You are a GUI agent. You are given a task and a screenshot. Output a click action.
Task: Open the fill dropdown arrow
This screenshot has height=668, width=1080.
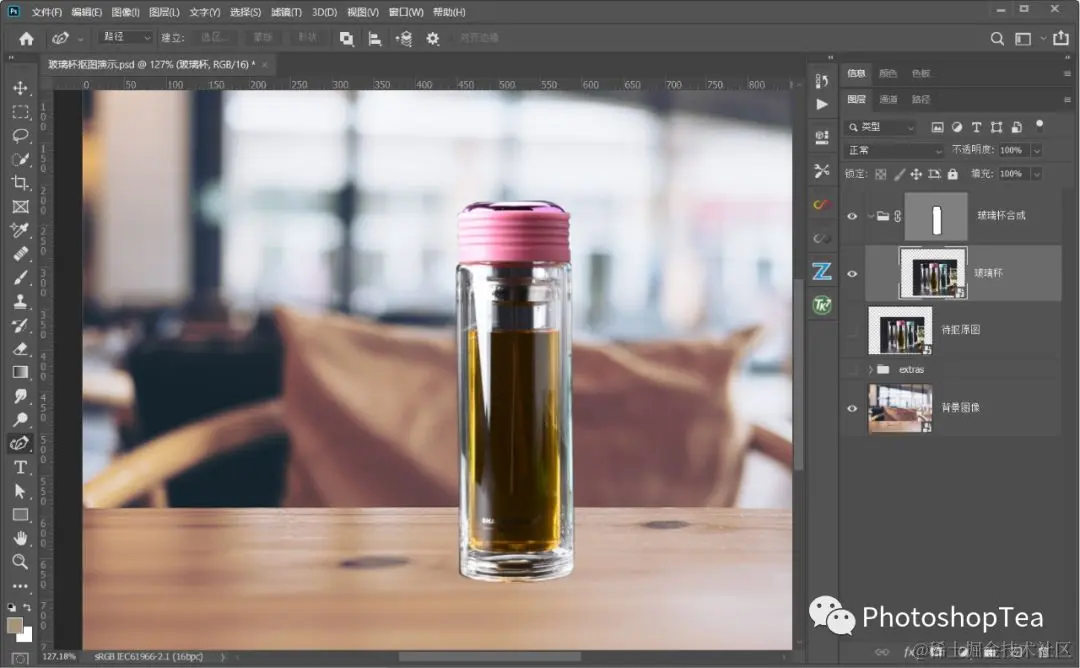click(1037, 174)
